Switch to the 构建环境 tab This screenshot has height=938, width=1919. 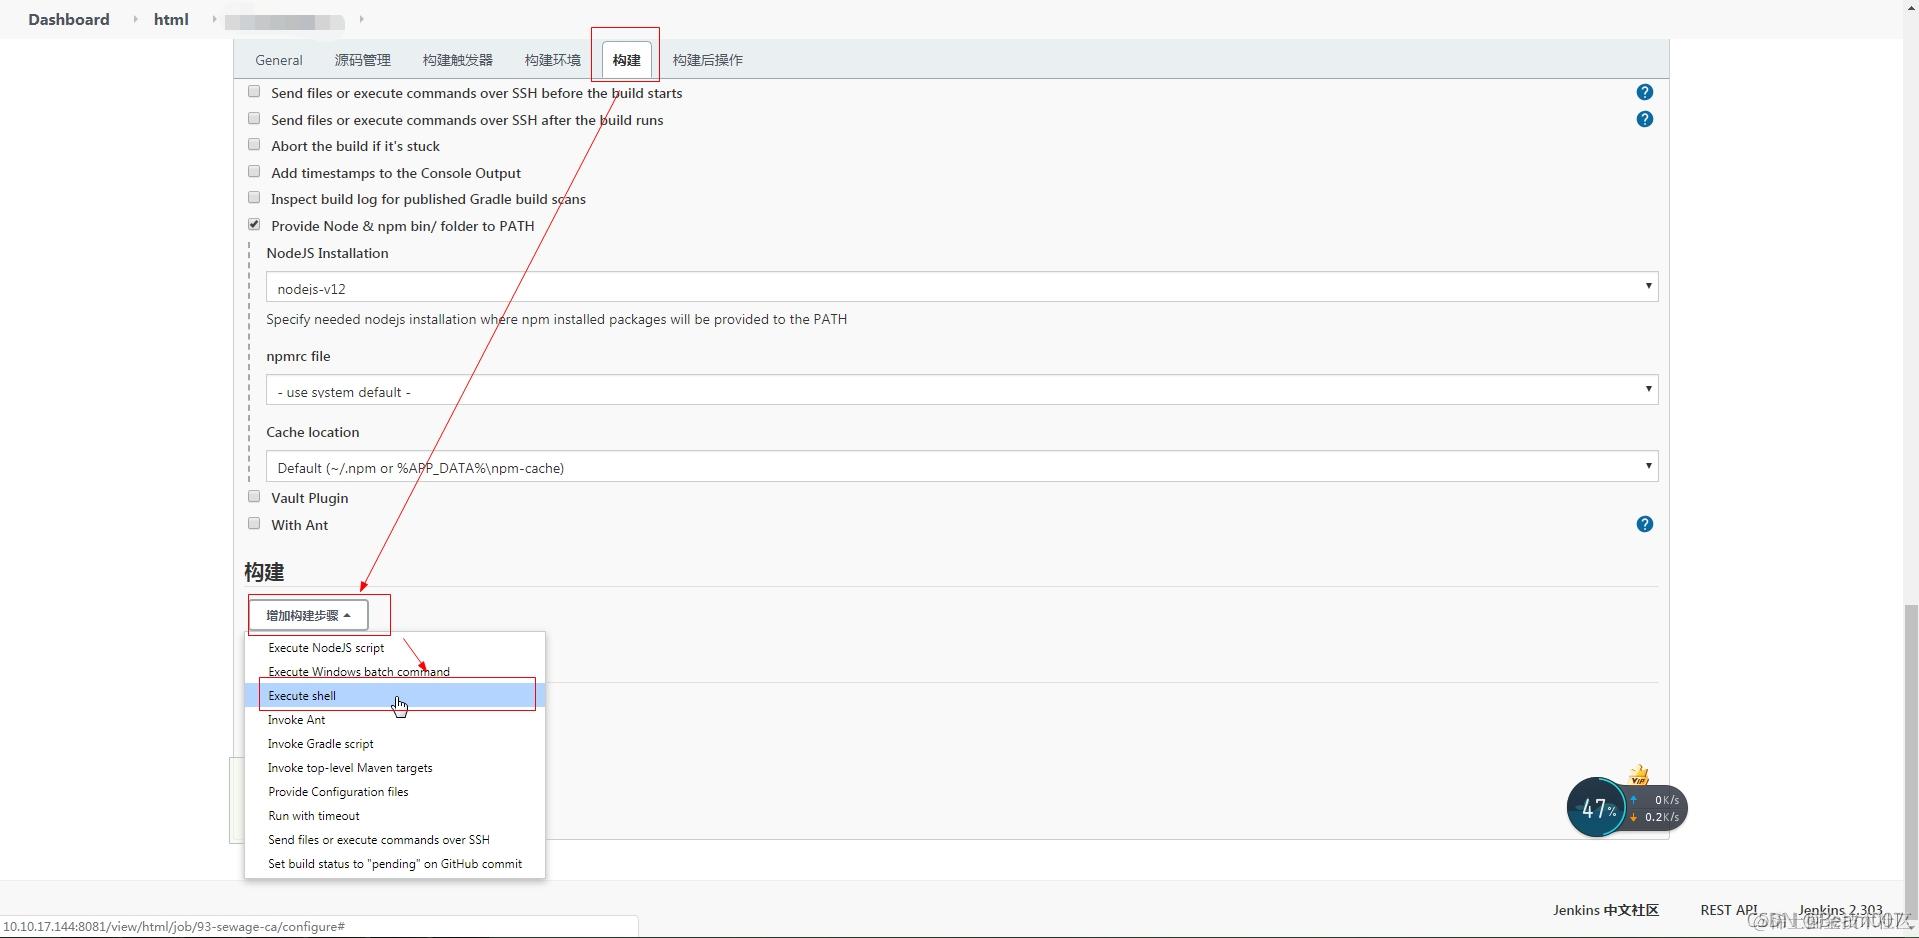(x=553, y=60)
